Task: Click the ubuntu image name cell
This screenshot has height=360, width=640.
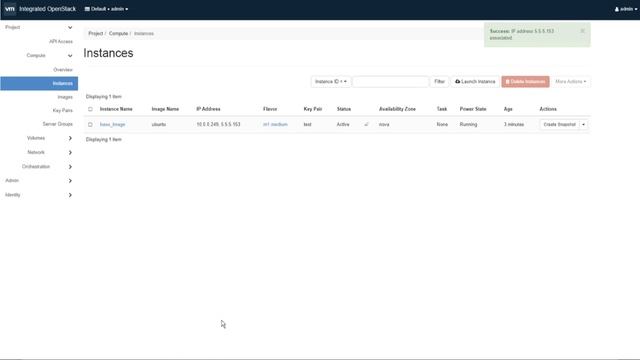Action: click(x=159, y=124)
